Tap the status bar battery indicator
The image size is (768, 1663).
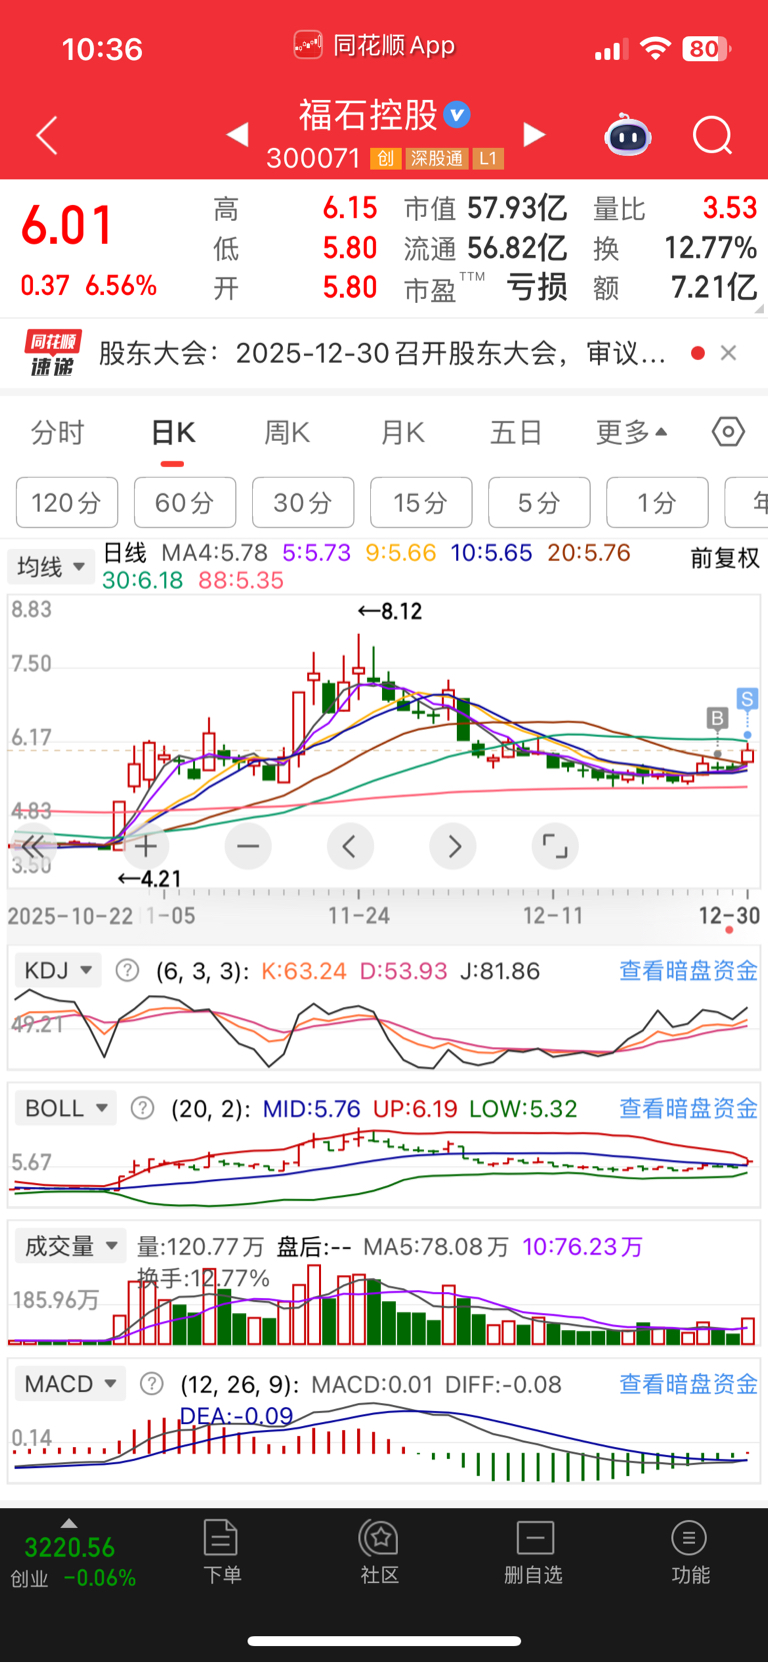707,48
